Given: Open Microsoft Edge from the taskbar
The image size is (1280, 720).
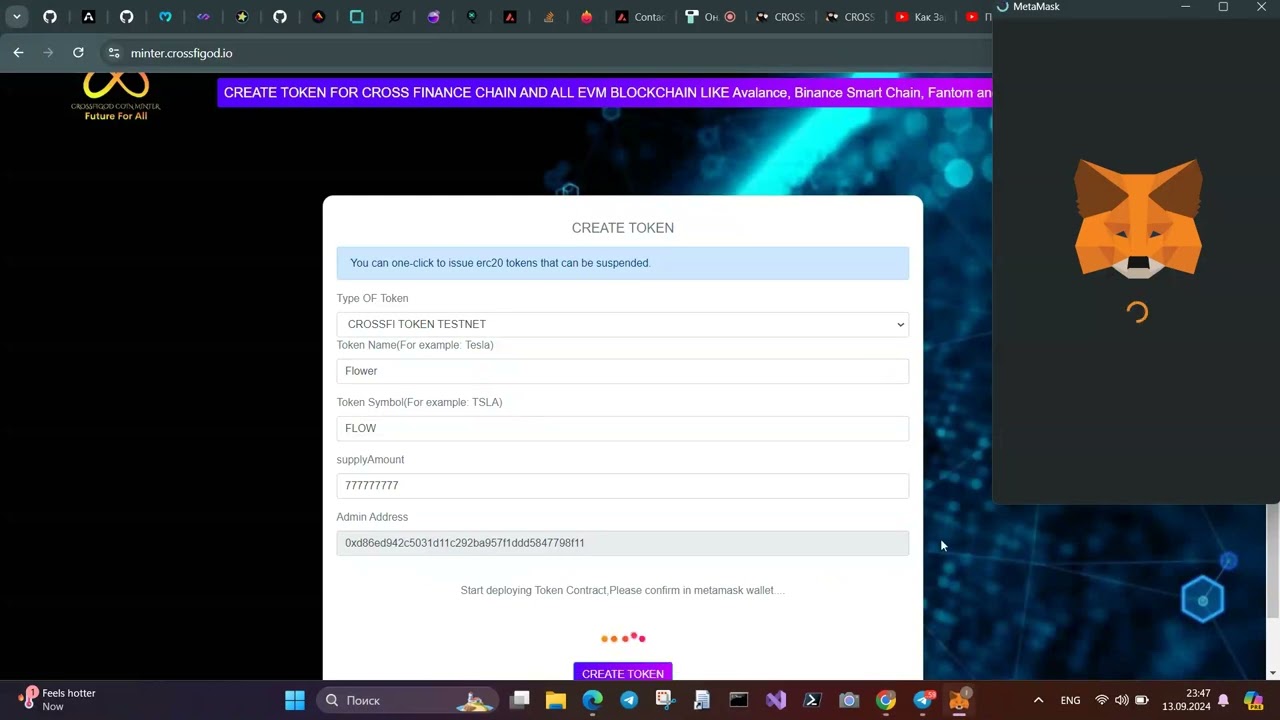Looking at the screenshot, I should (593, 700).
